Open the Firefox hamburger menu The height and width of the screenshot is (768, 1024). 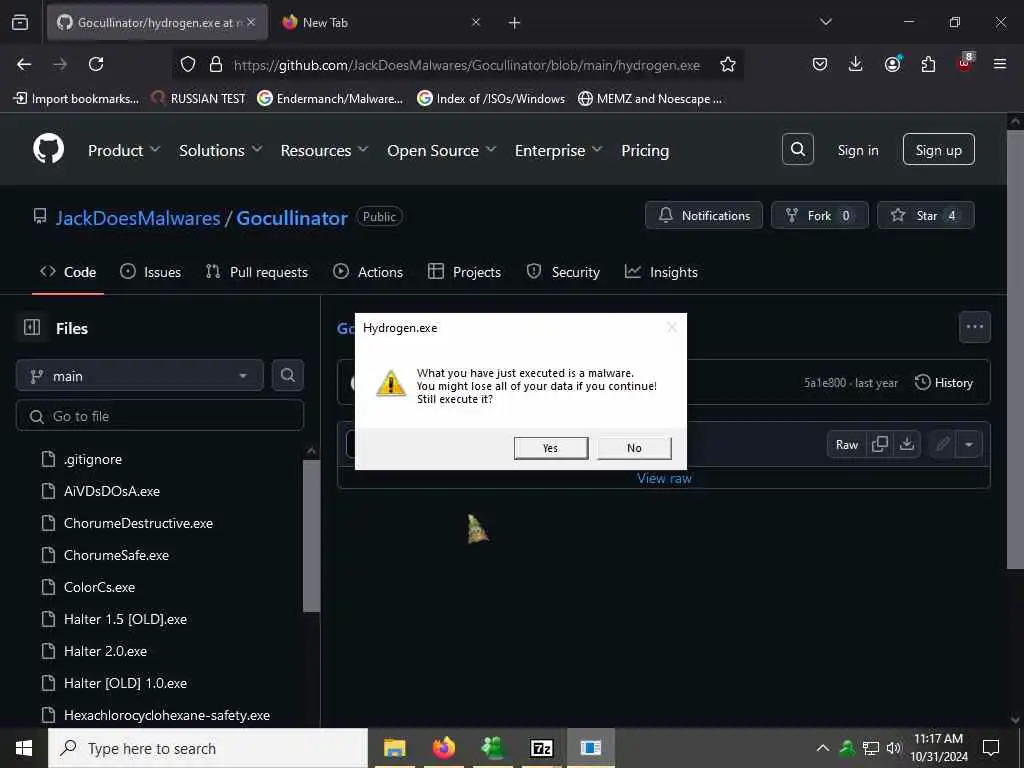tap(1000, 64)
